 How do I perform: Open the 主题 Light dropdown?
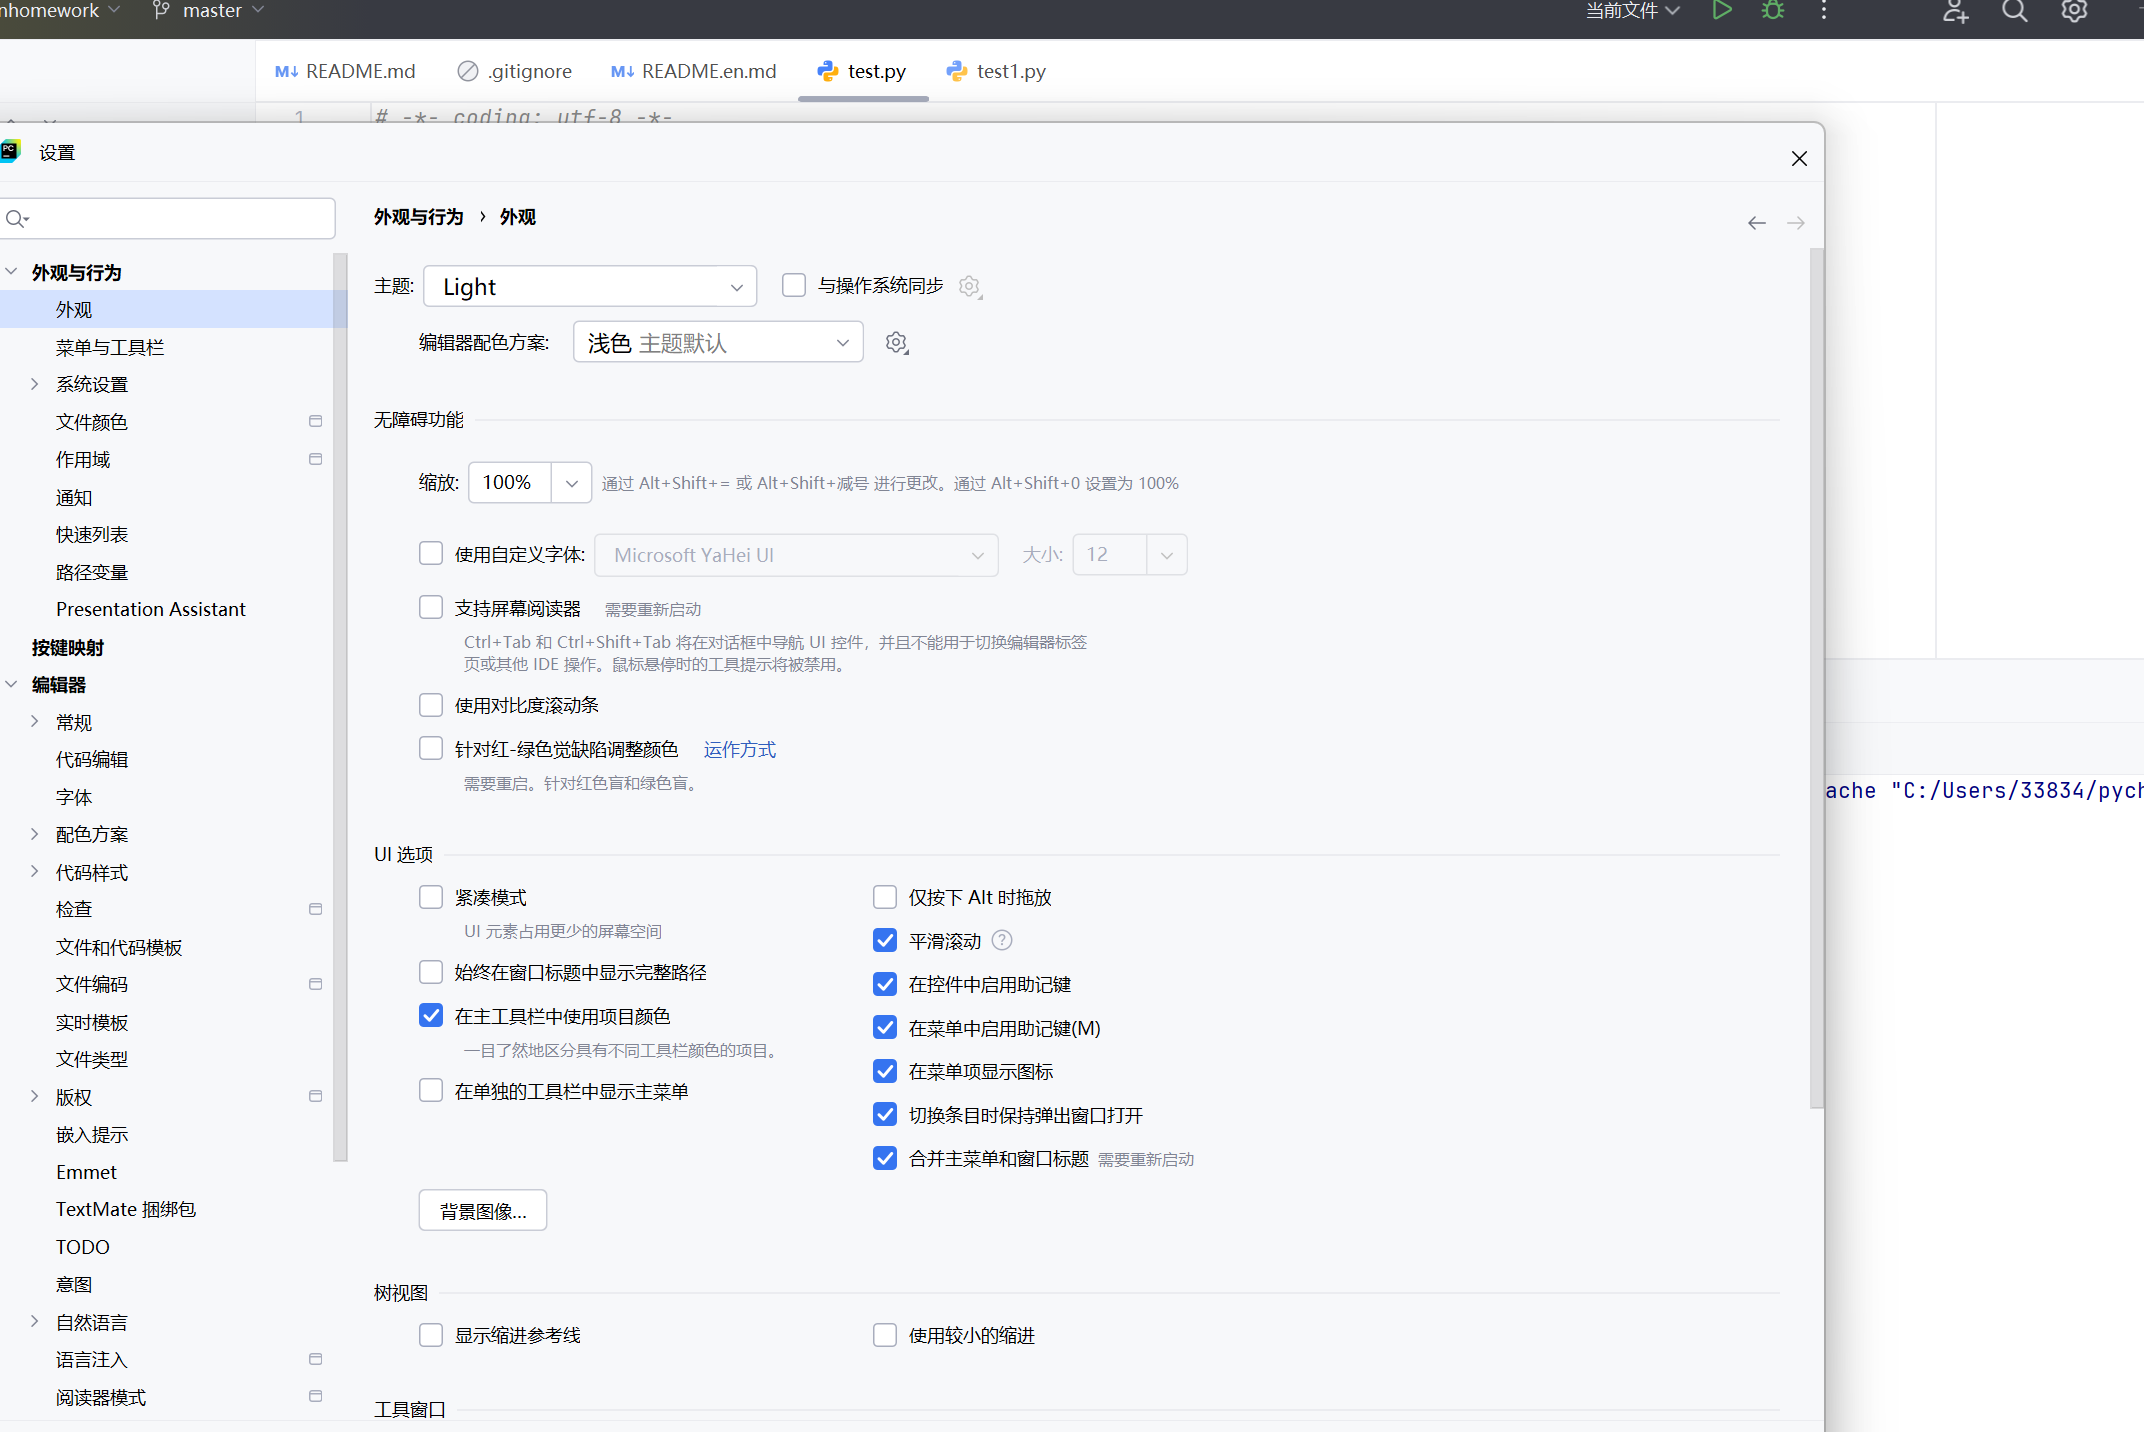coord(590,287)
